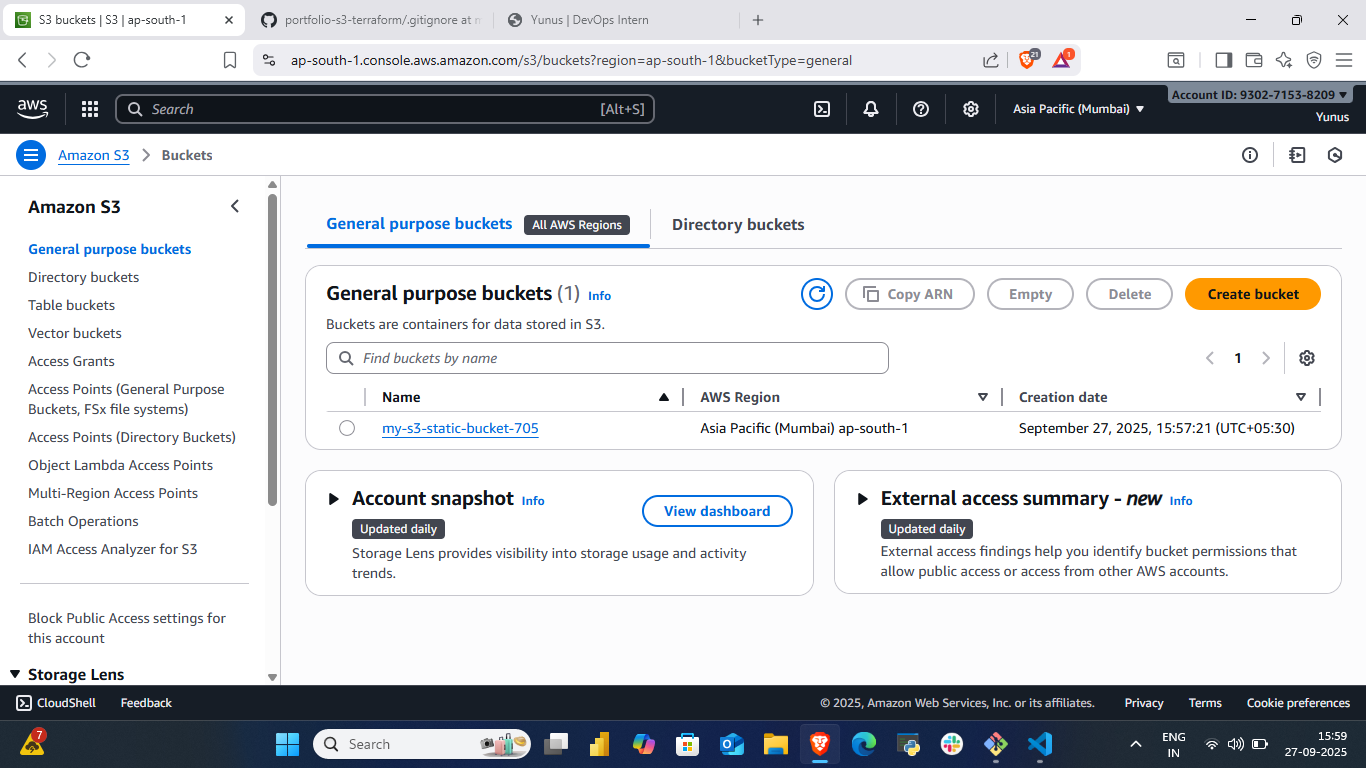
Task: Refresh the general purpose buckets list
Action: coord(817,294)
